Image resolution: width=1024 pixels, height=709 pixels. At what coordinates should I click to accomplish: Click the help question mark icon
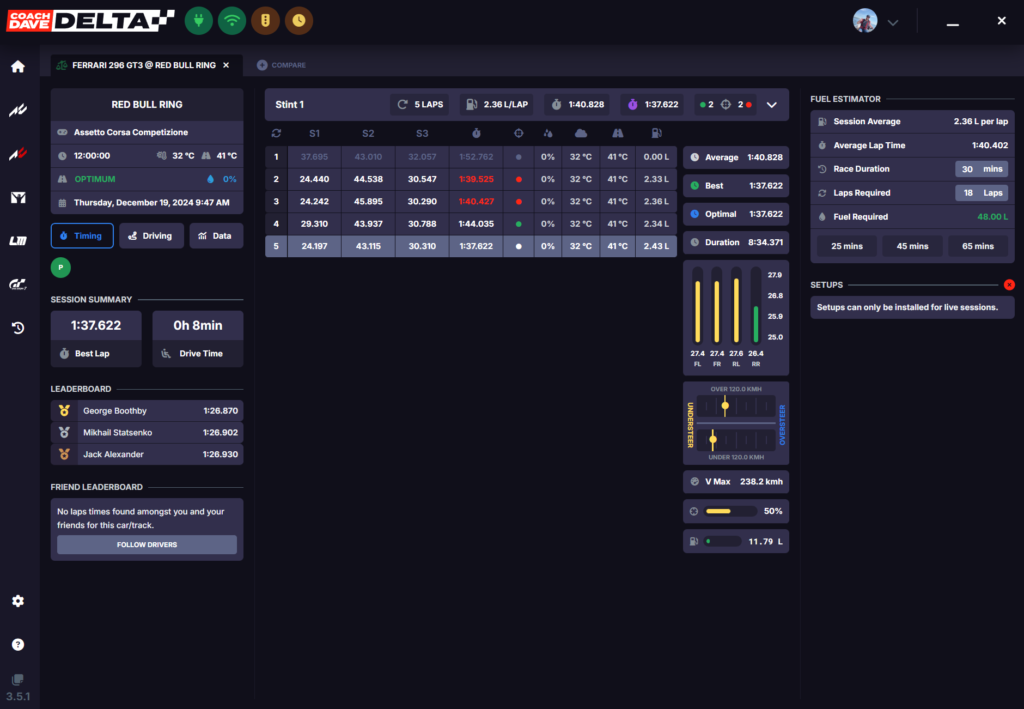pos(17,644)
